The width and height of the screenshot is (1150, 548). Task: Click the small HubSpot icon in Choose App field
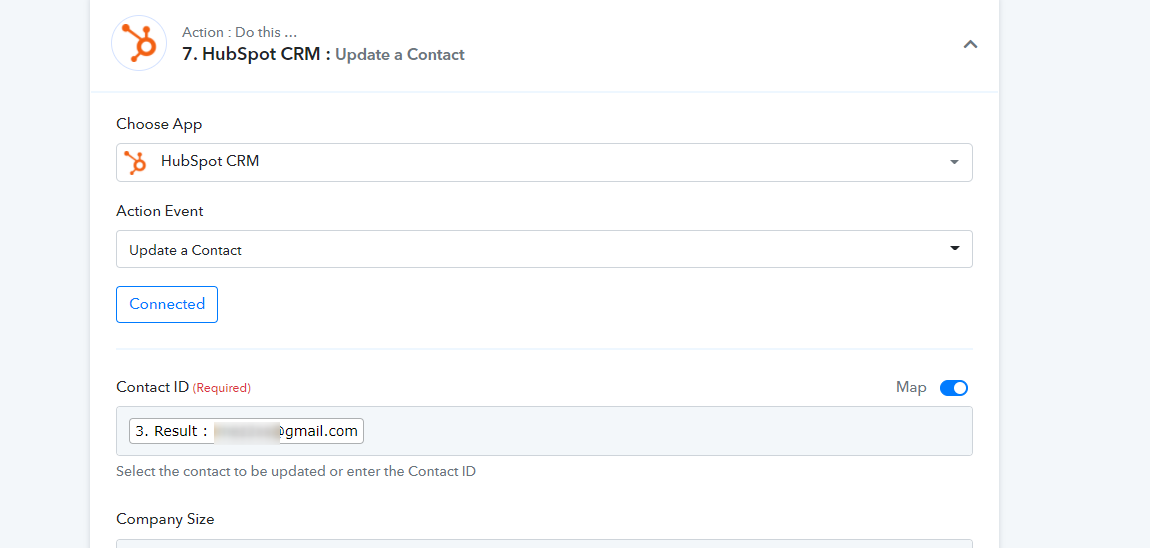(136, 162)
